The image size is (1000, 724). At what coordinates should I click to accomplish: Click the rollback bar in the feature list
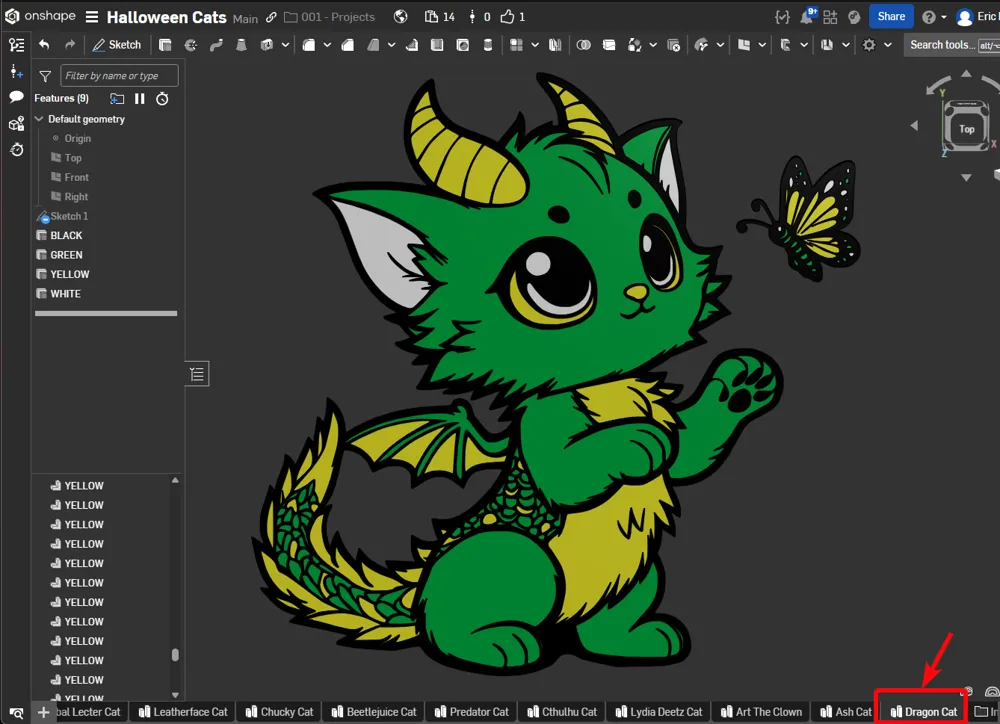[106, 314]
